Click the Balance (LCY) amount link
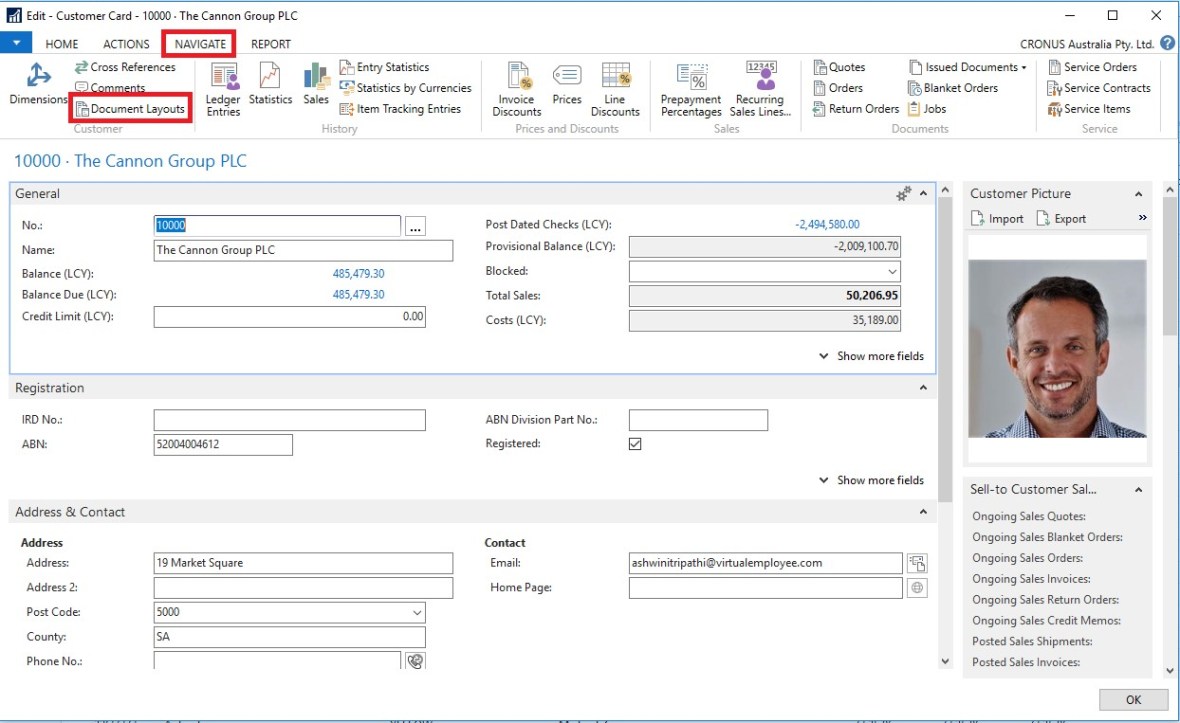Viewport: 1180px width, 723px height. pyautogui.click(x=358, y=273)
